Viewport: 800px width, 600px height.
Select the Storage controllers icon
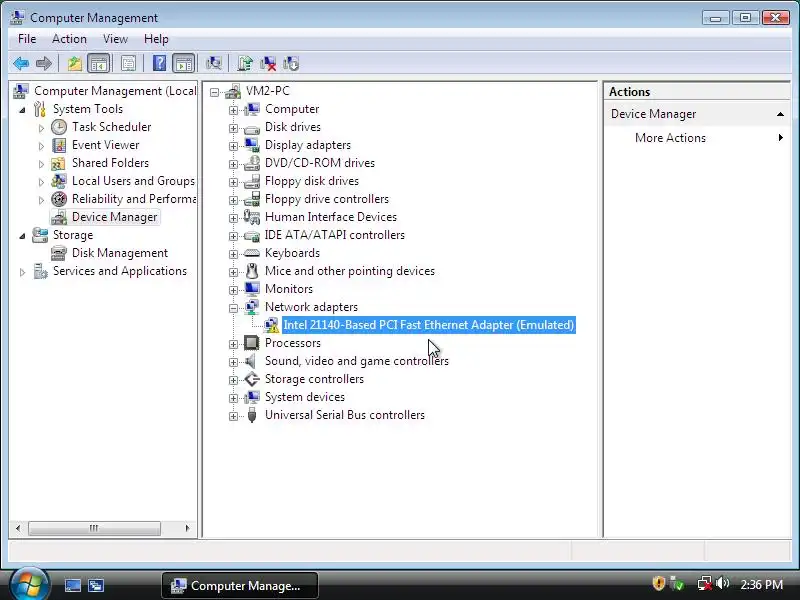pos(252,379)
